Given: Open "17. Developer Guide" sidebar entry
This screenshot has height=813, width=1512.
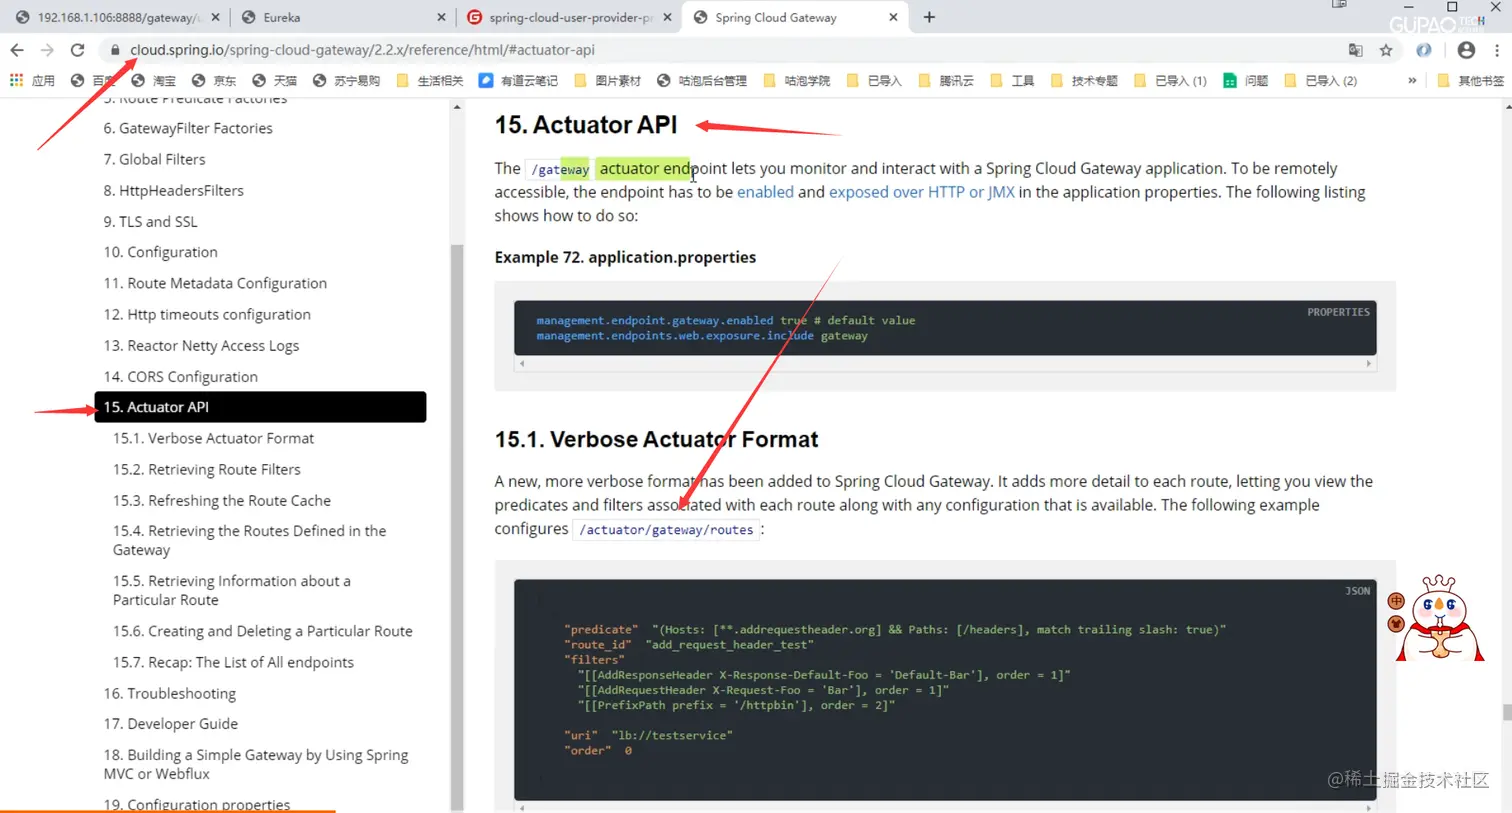Looking at the screenshot, I should pos(171,723).
